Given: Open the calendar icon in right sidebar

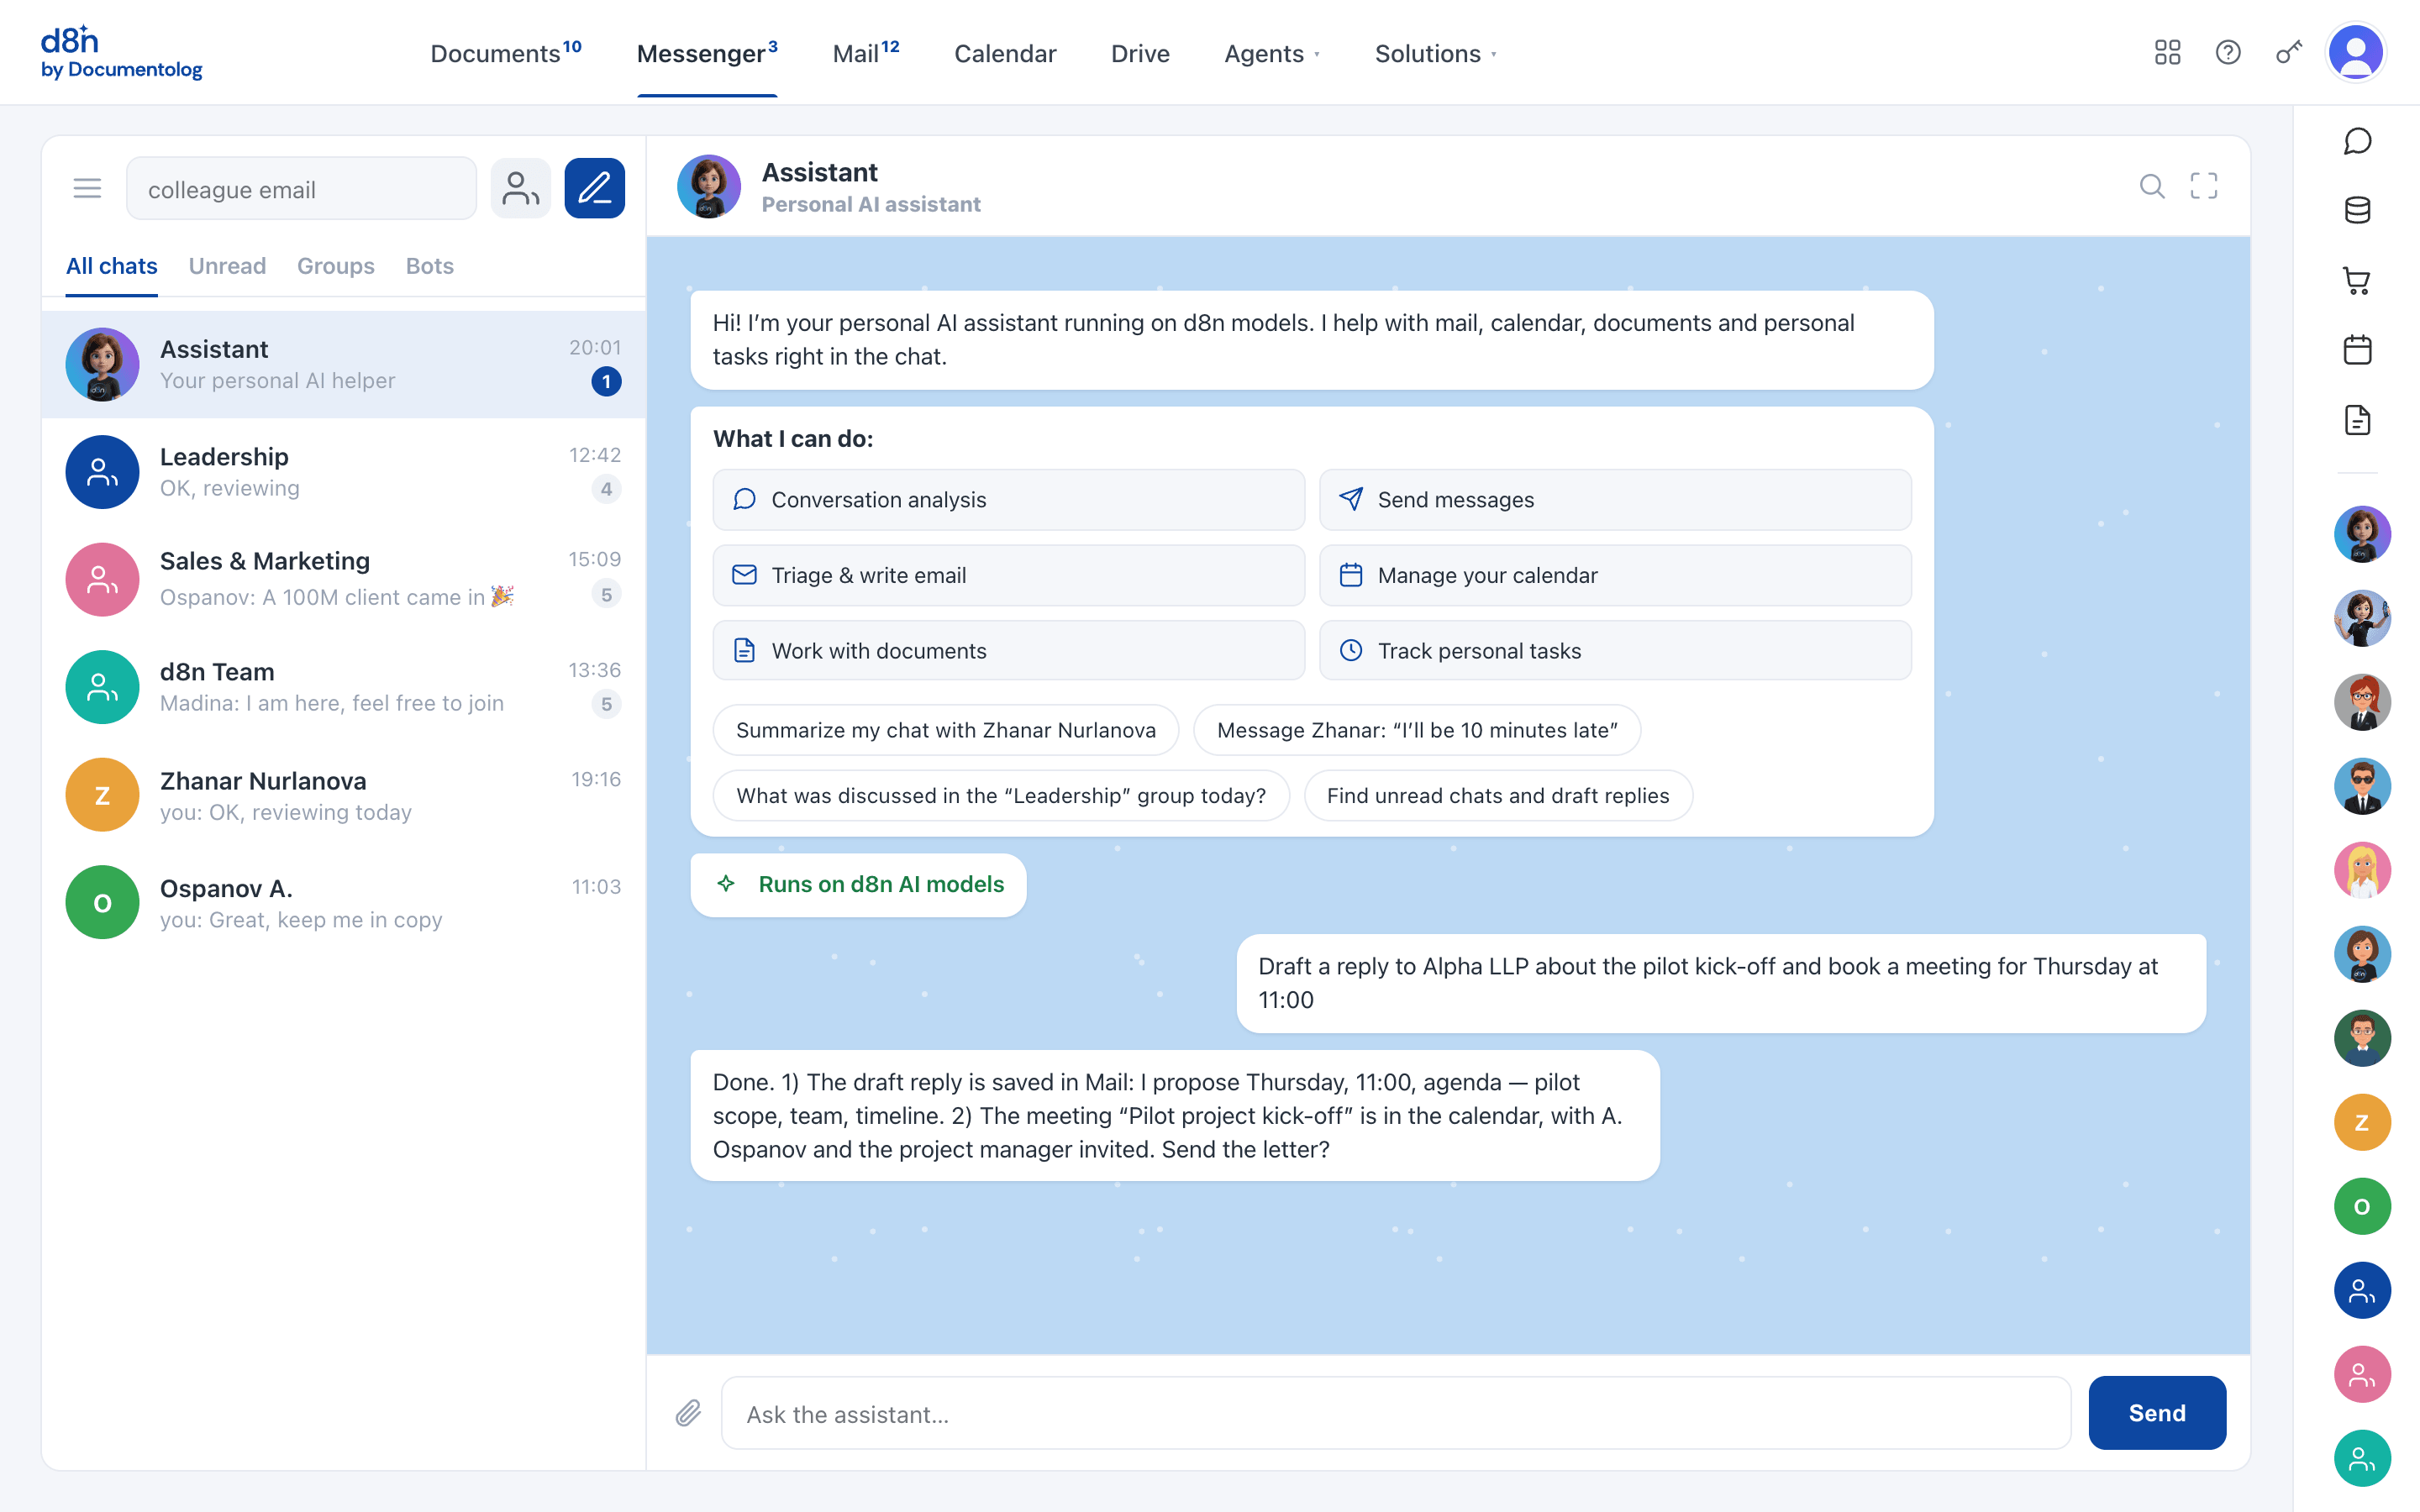Looking at the screenshot, I should [x=2357, y=350].
